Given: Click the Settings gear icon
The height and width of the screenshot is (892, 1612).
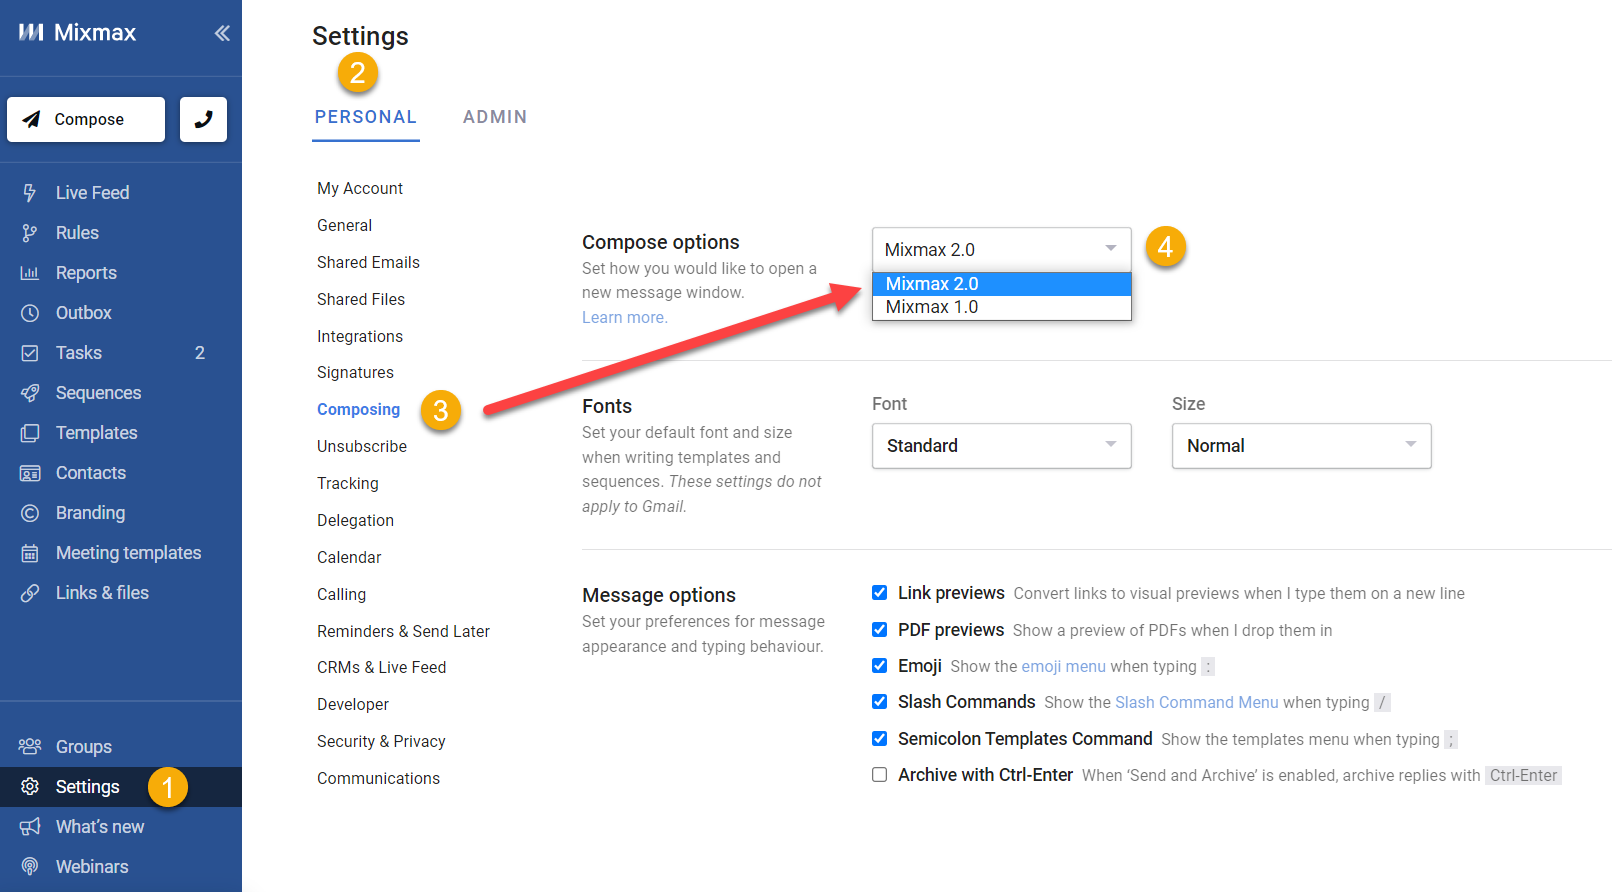Looking at the screenshot, I should 30,787.
